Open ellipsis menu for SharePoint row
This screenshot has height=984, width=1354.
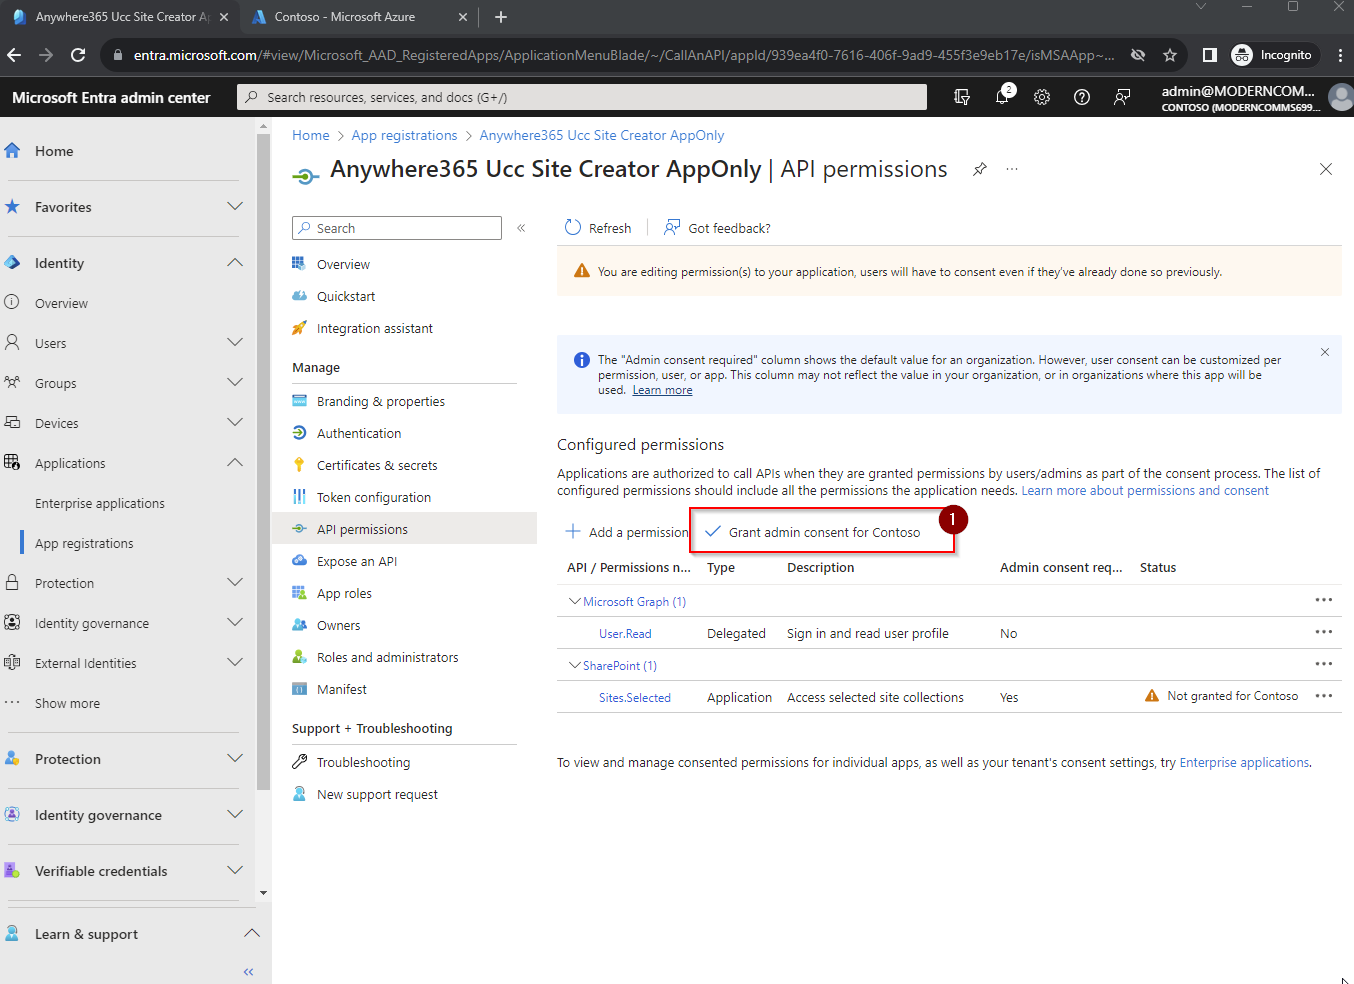(x=1324, y=664)
